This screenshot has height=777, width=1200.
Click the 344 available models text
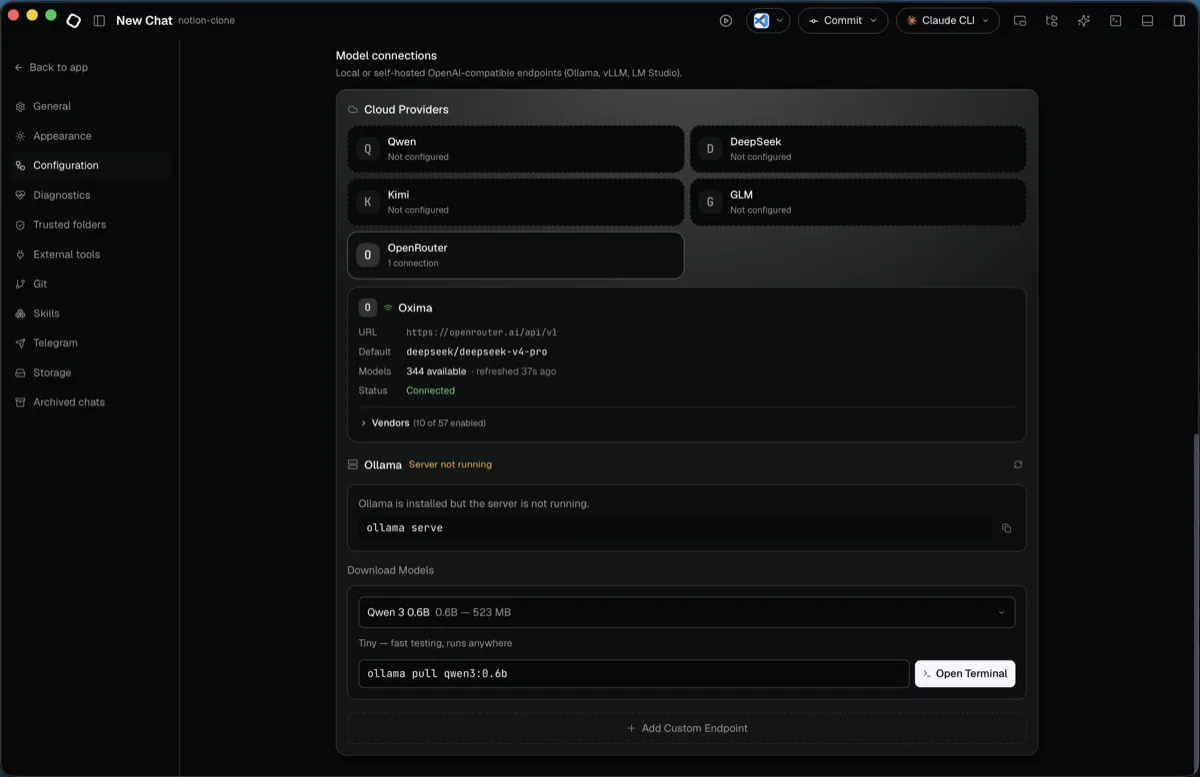click(x=436, y=371)
